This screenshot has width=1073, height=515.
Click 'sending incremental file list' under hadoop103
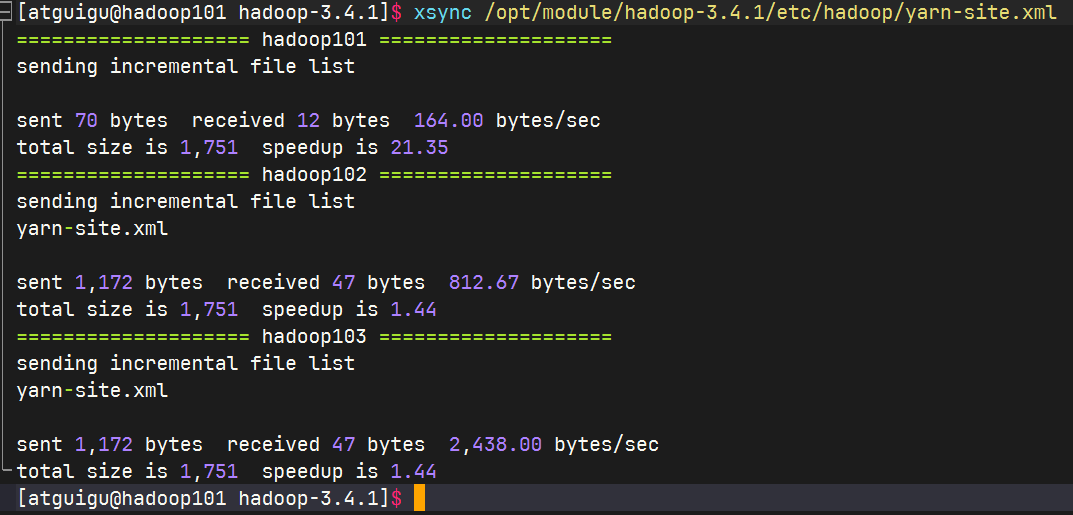coord(185,363)
